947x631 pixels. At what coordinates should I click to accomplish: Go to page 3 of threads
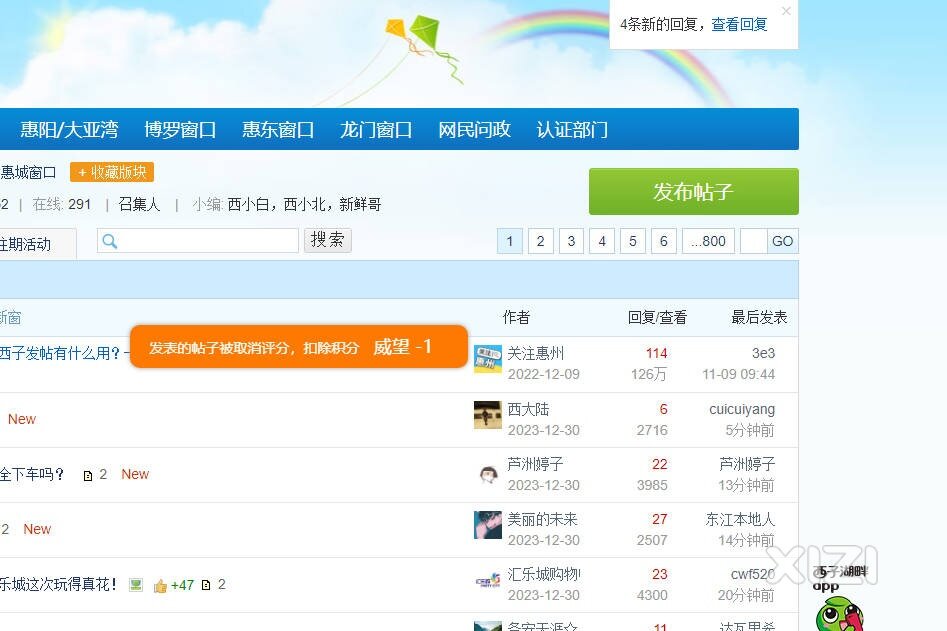(571, 242)
